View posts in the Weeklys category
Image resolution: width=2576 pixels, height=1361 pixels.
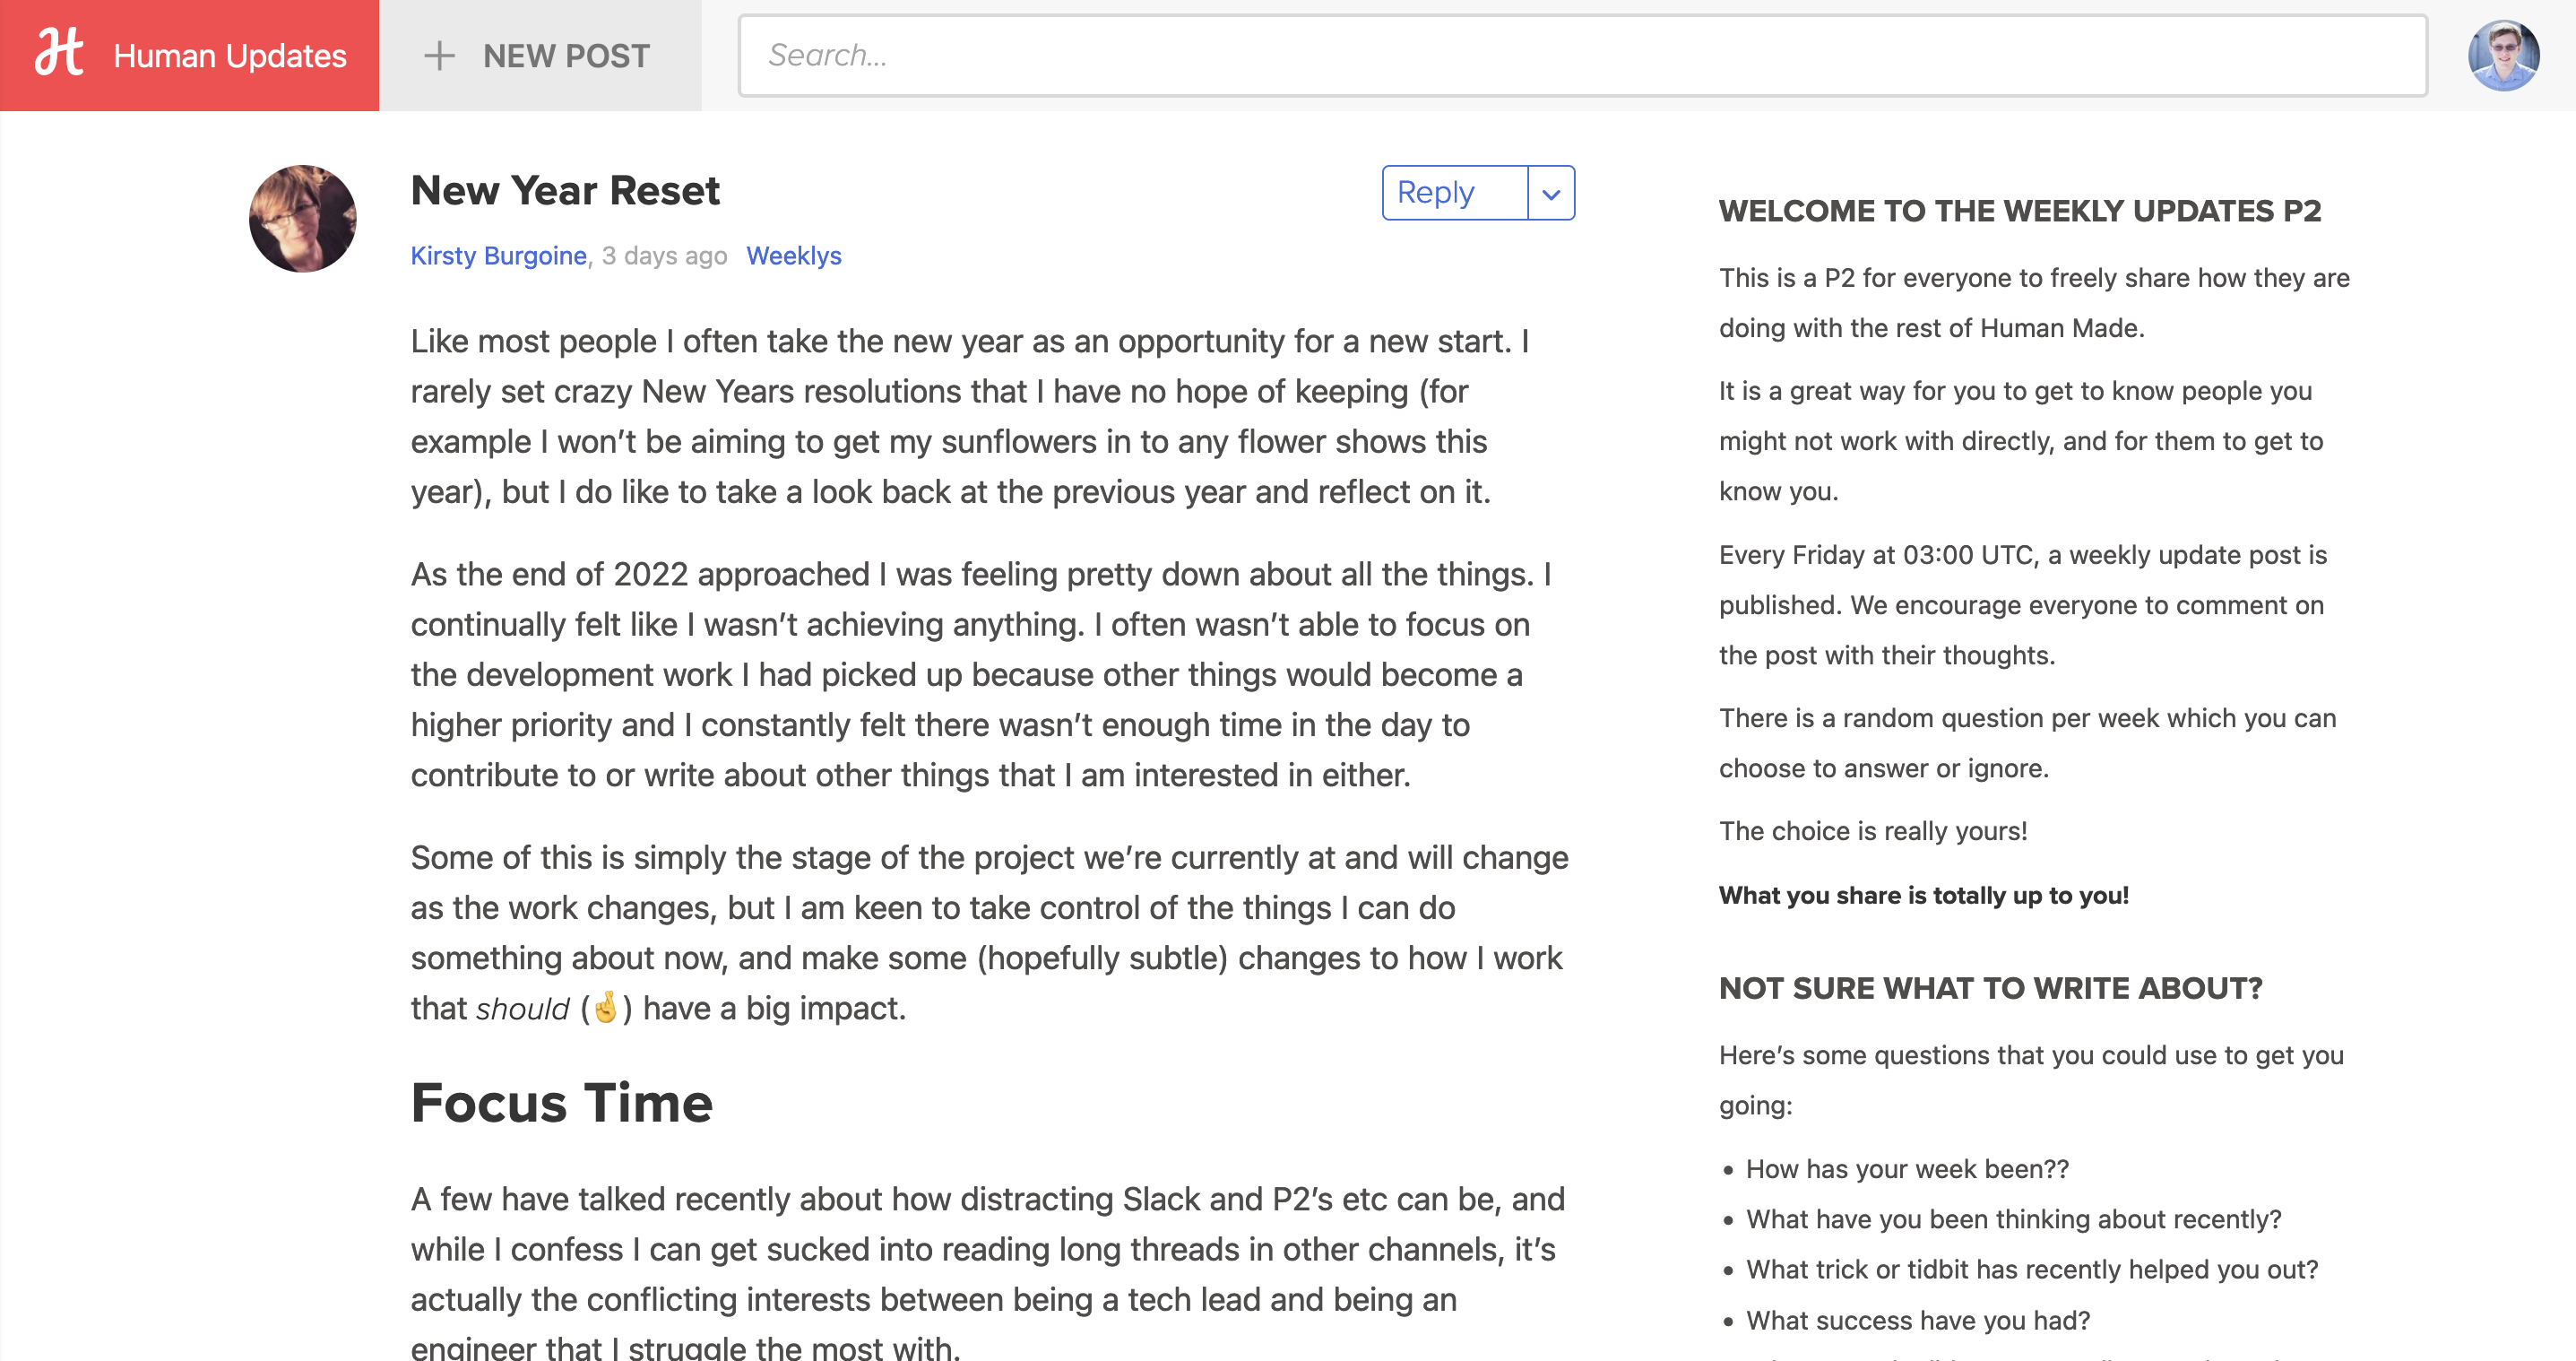point(794,256)
